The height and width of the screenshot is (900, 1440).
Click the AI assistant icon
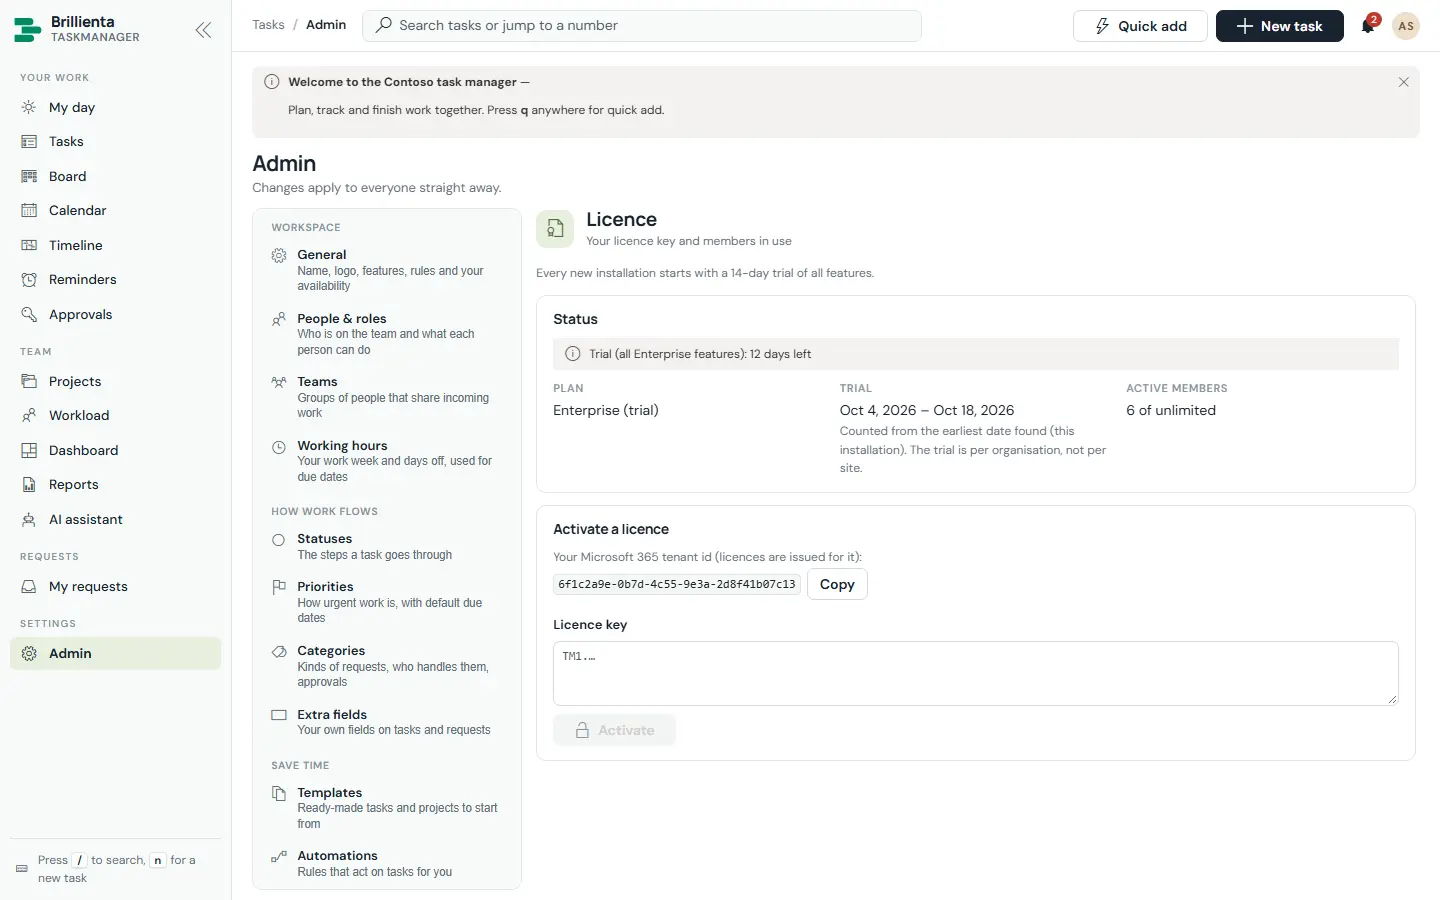[29, 519]
